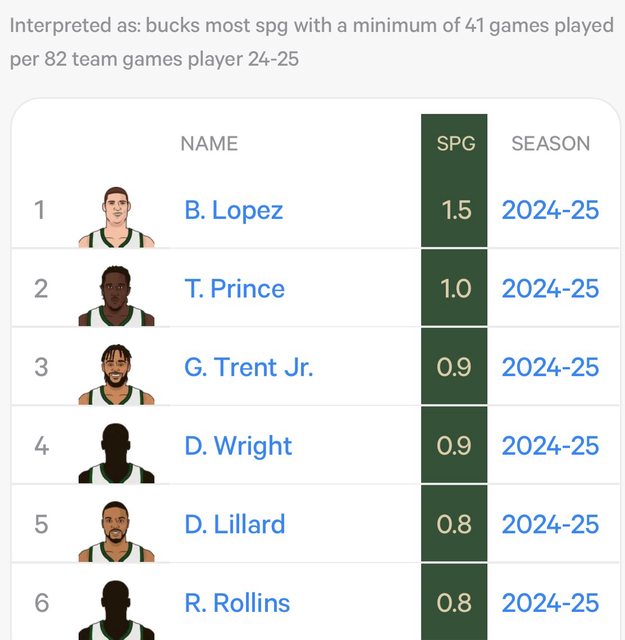Open D. Wright player link
625x640 pixels.
click(x=238, y=446)
